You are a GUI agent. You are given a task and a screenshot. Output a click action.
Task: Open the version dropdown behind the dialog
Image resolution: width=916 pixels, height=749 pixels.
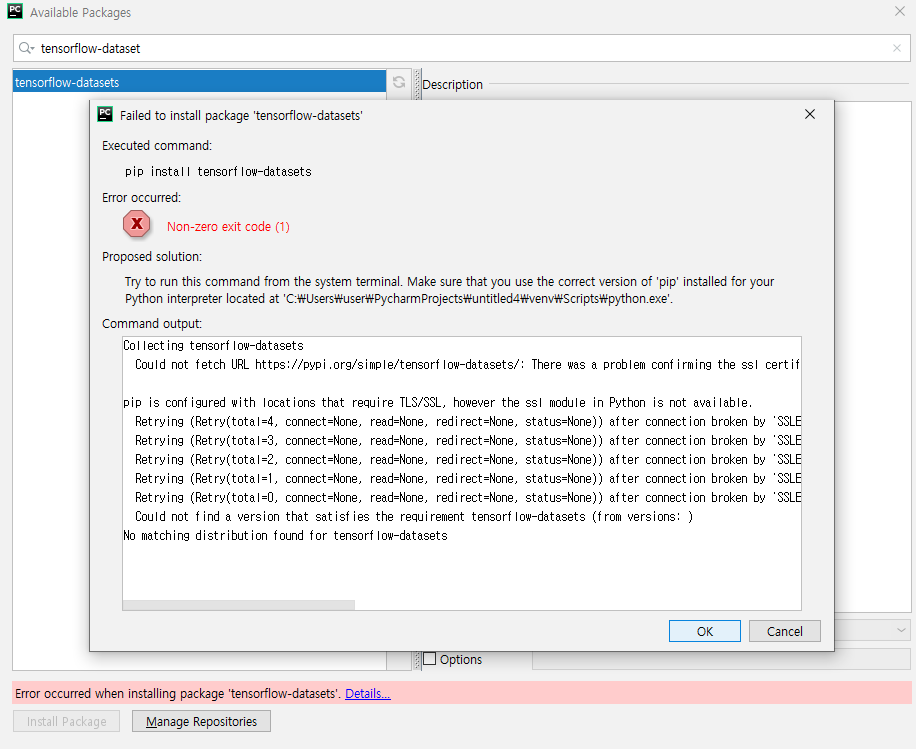click(901, 630)
